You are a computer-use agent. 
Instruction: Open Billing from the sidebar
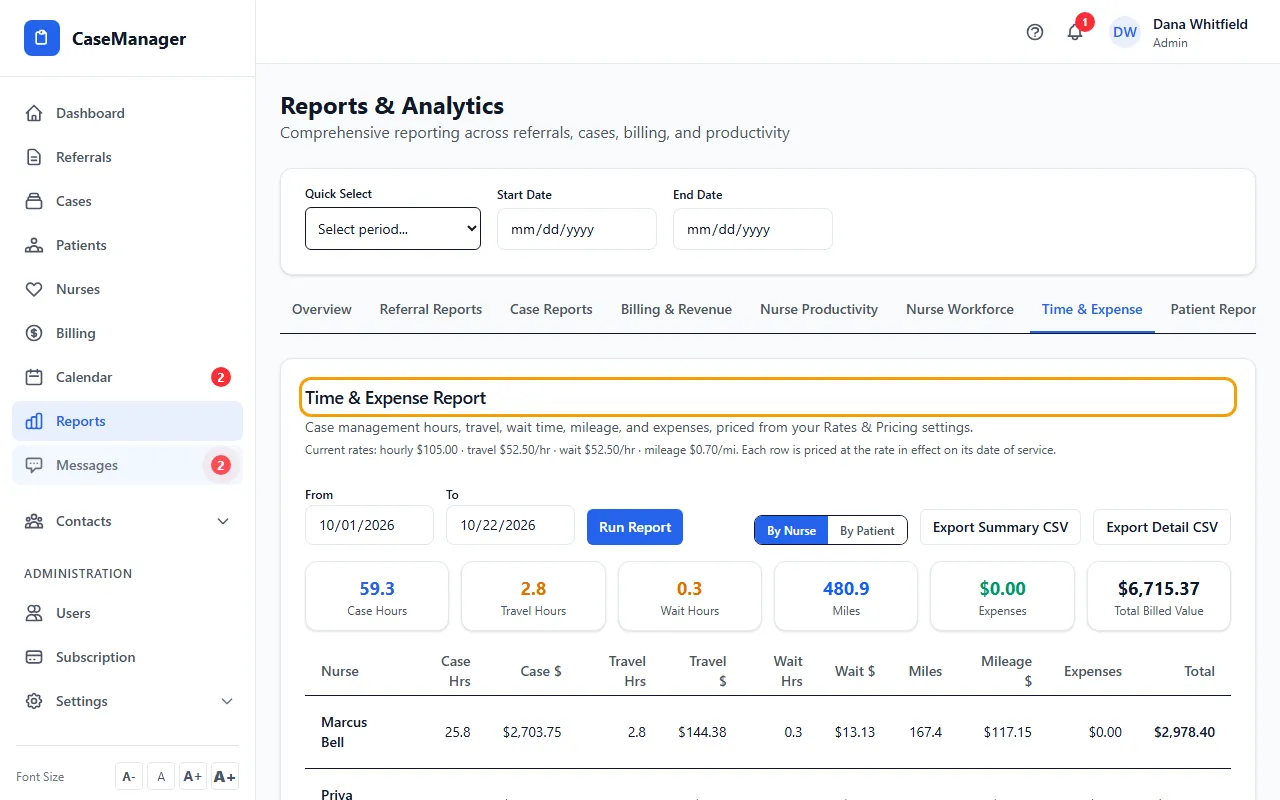tap(127, 333)
